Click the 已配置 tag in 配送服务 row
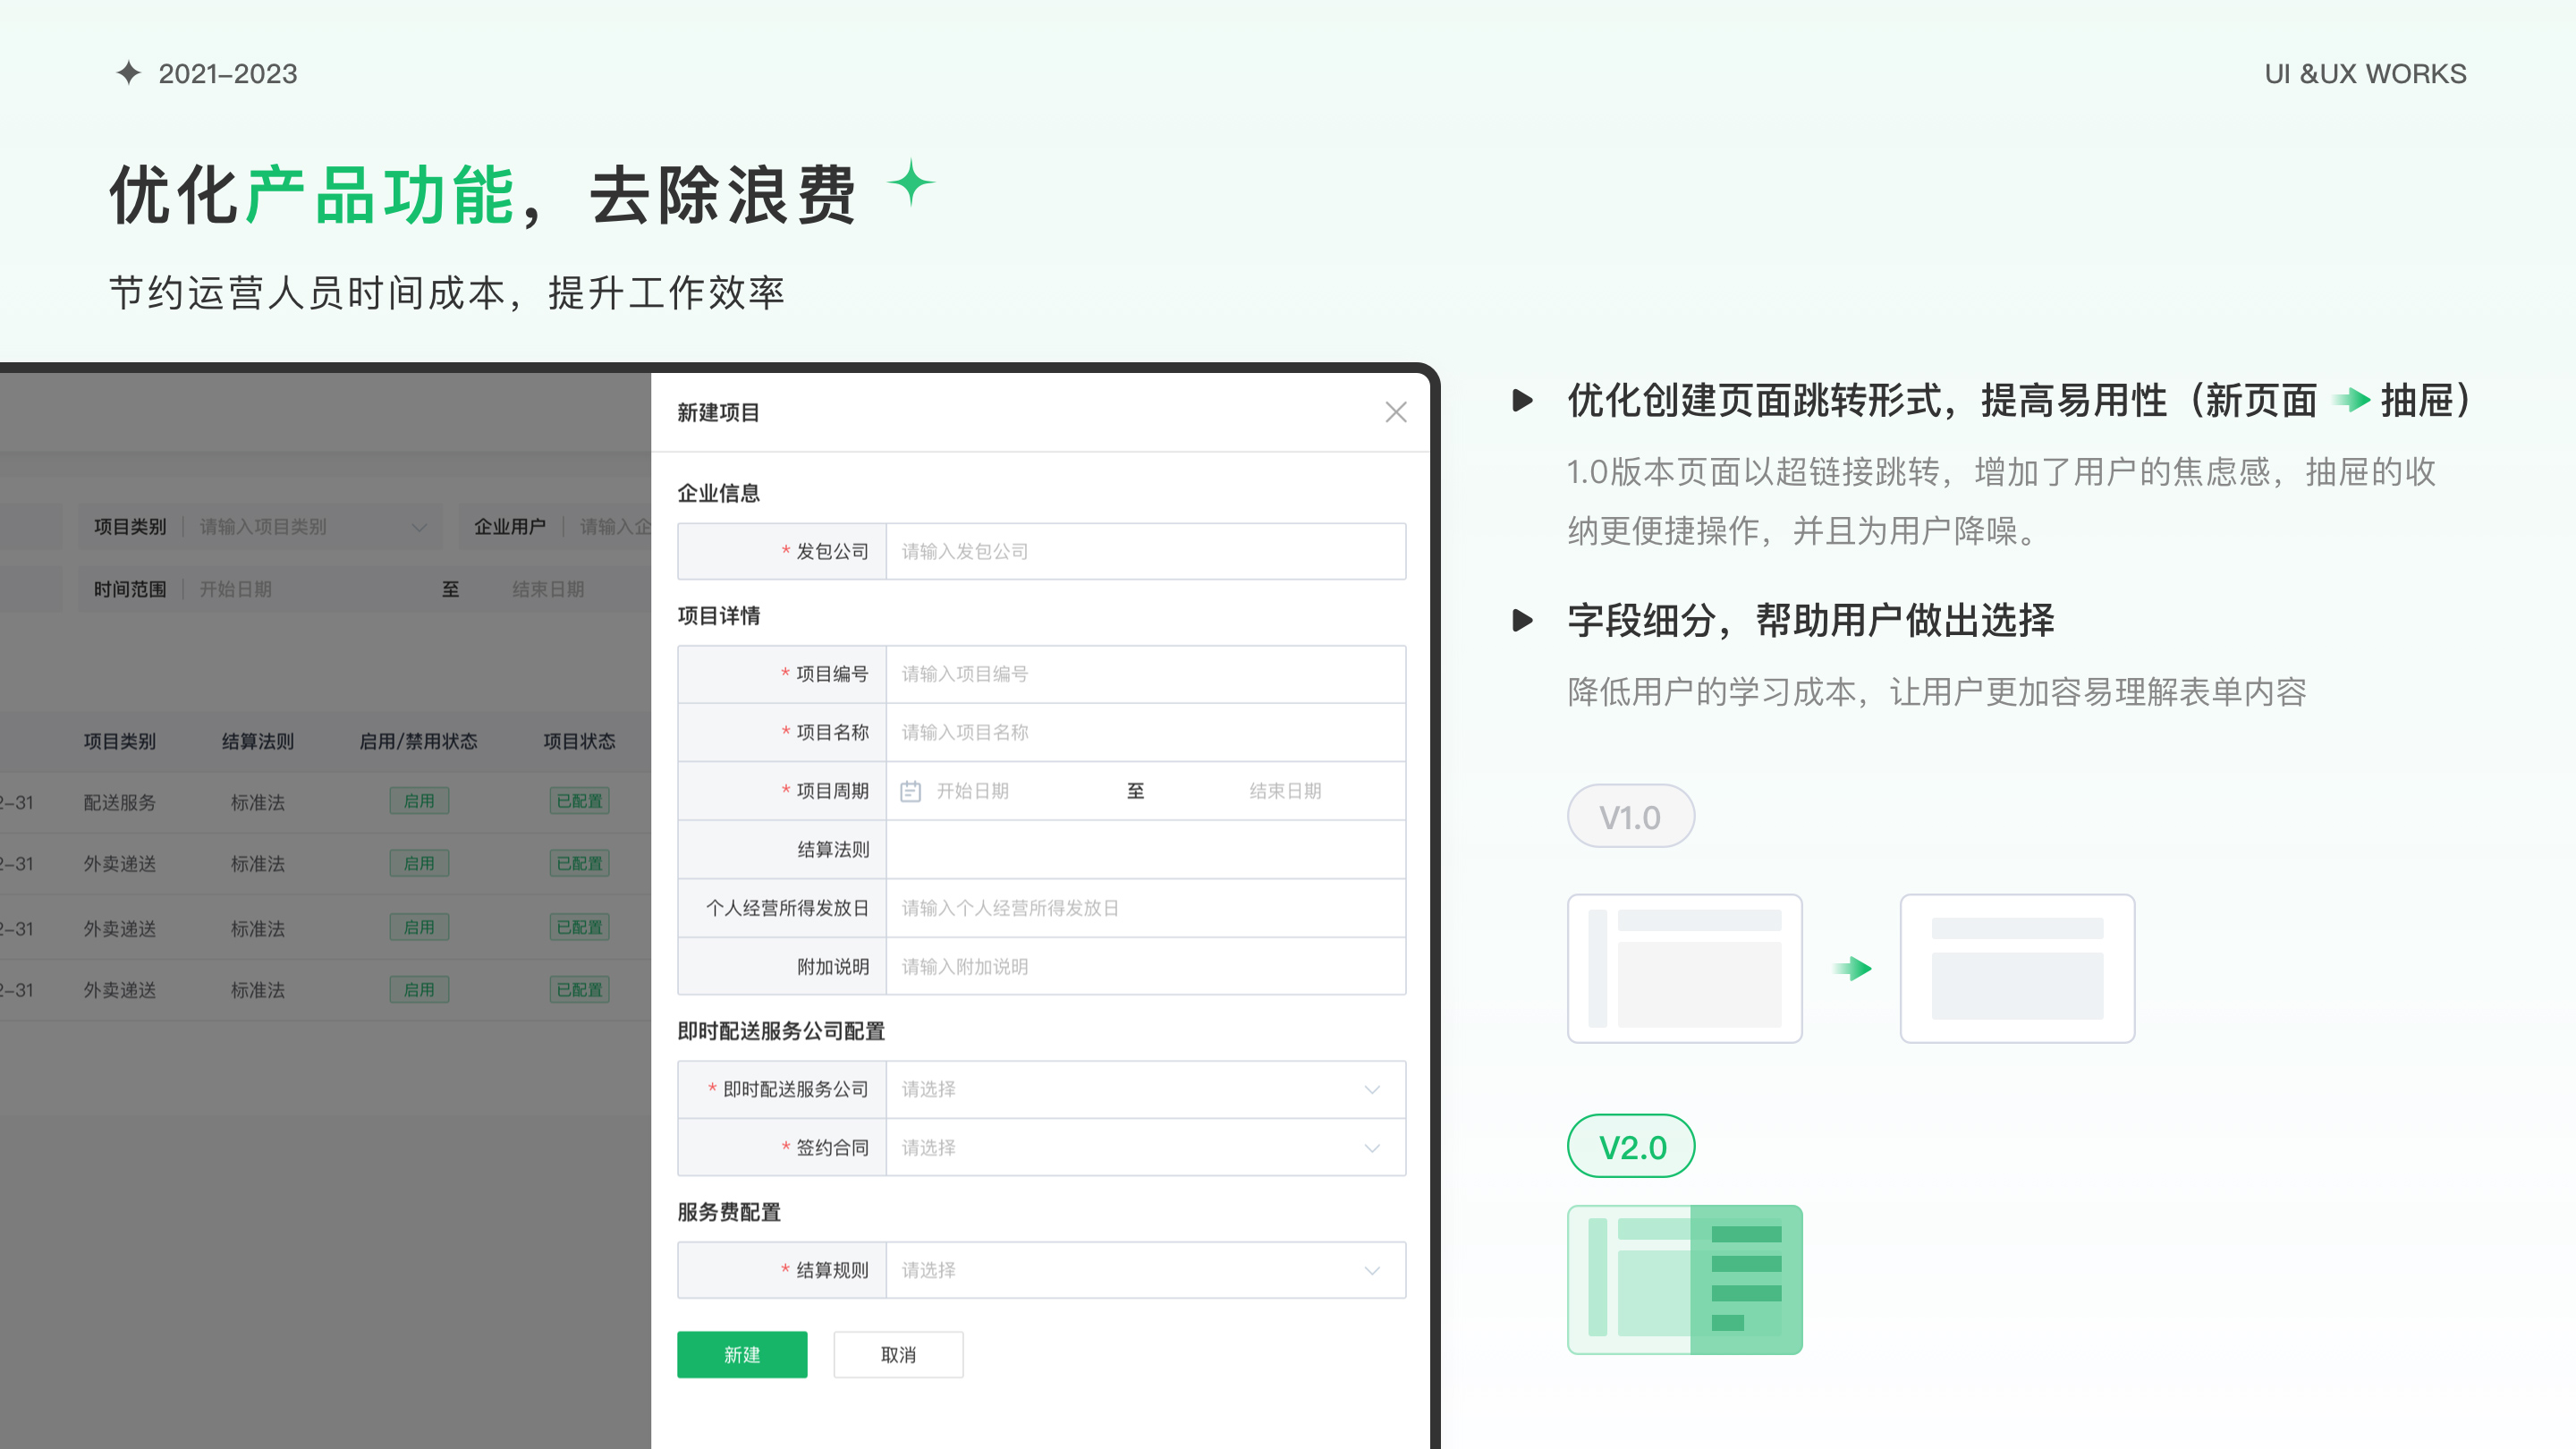 [x=579, y=801]
